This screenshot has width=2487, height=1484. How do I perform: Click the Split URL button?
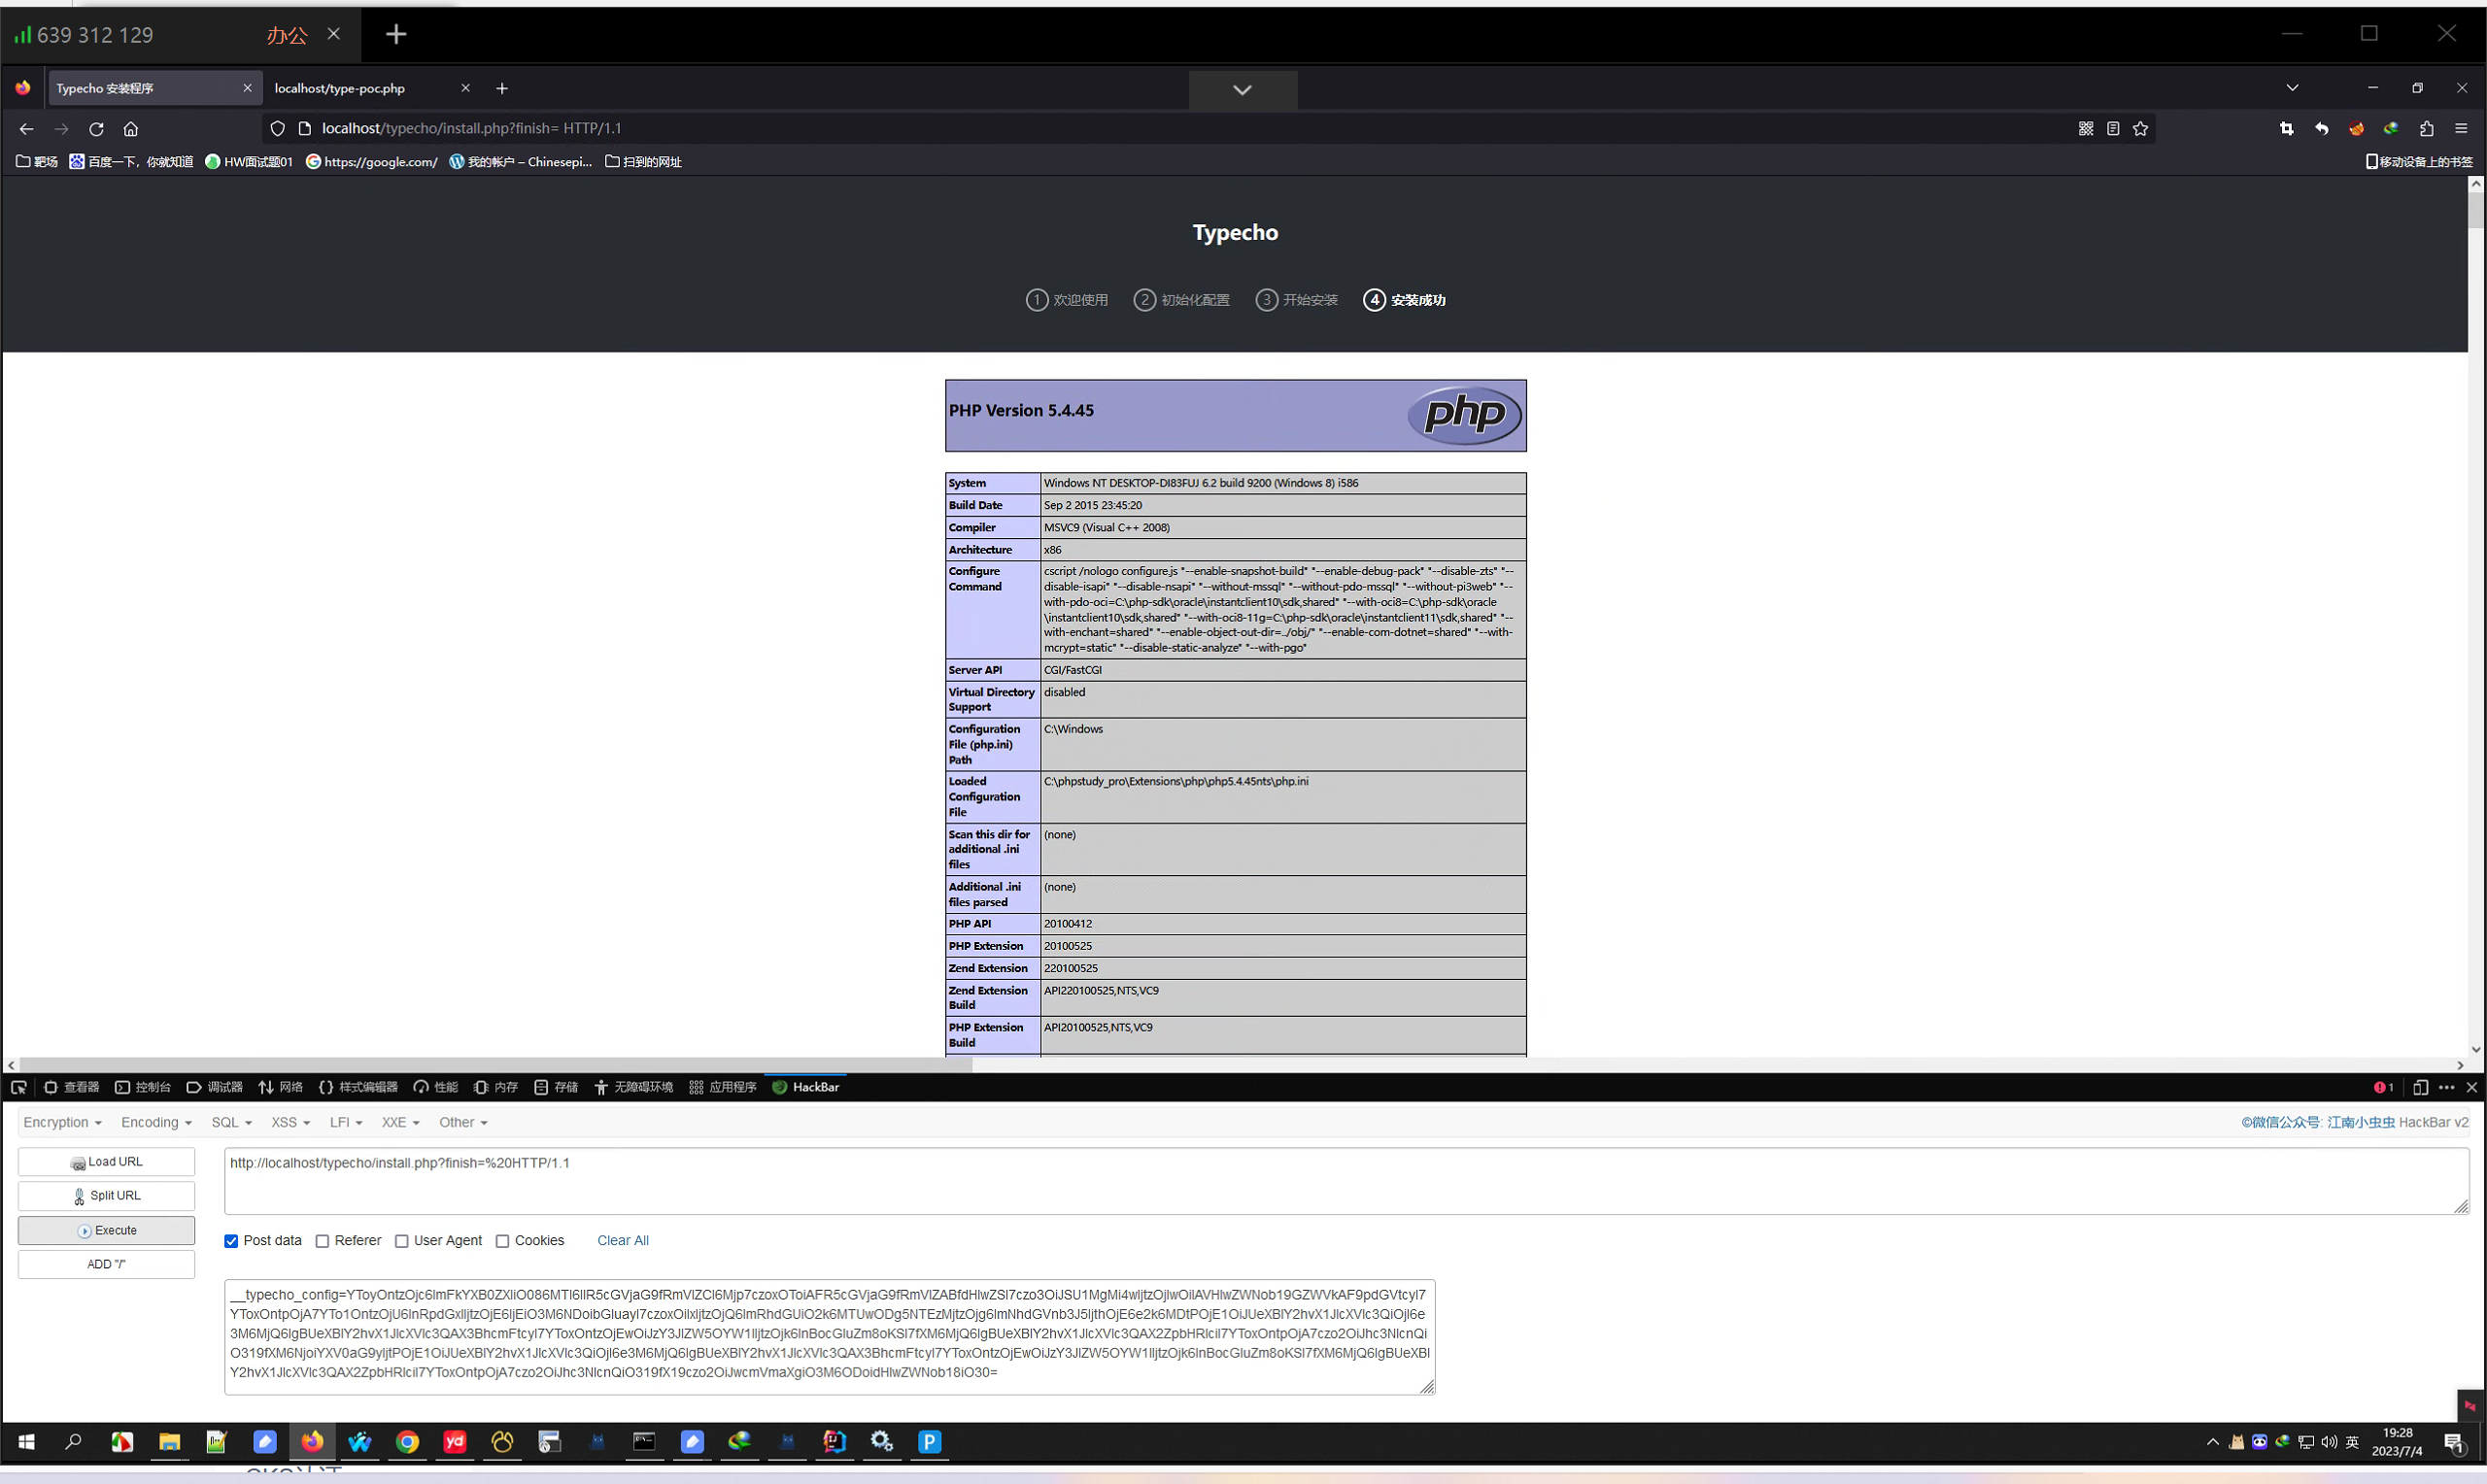point(106,1196)
